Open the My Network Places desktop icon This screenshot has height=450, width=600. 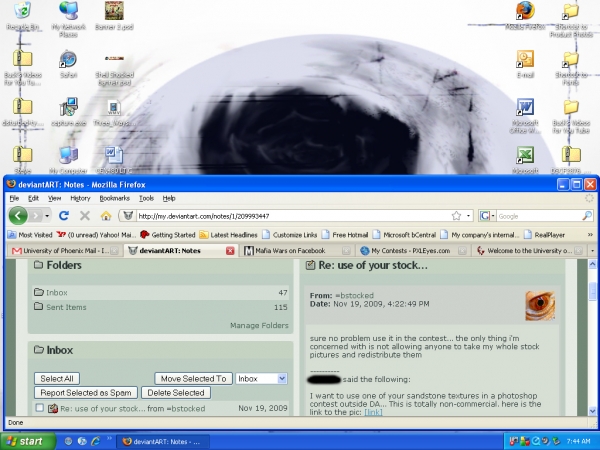point(68,19)
